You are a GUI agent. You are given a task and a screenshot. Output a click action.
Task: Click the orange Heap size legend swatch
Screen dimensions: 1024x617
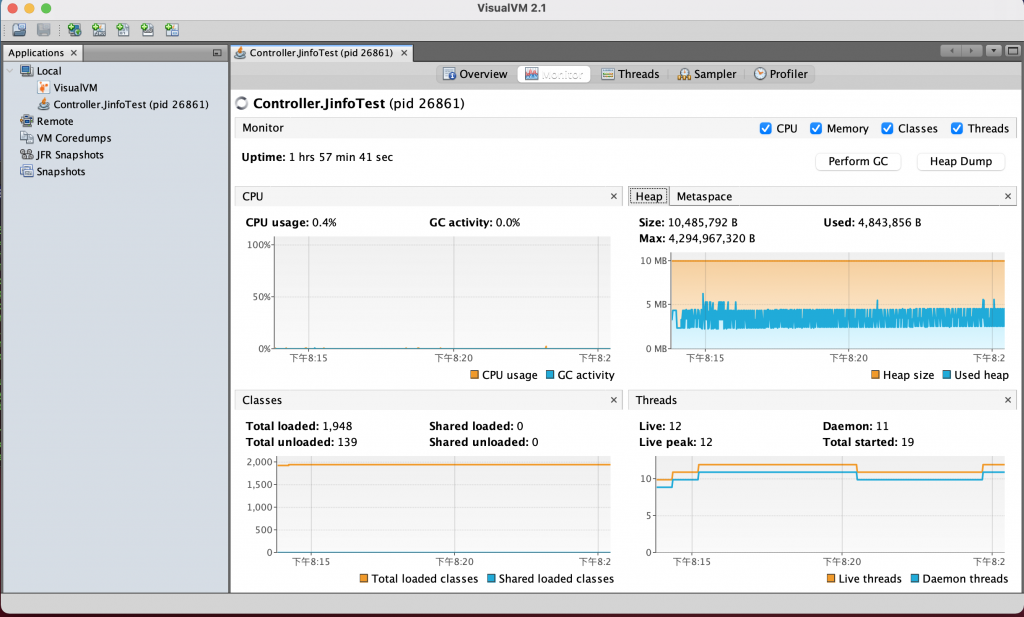[875, 375]
